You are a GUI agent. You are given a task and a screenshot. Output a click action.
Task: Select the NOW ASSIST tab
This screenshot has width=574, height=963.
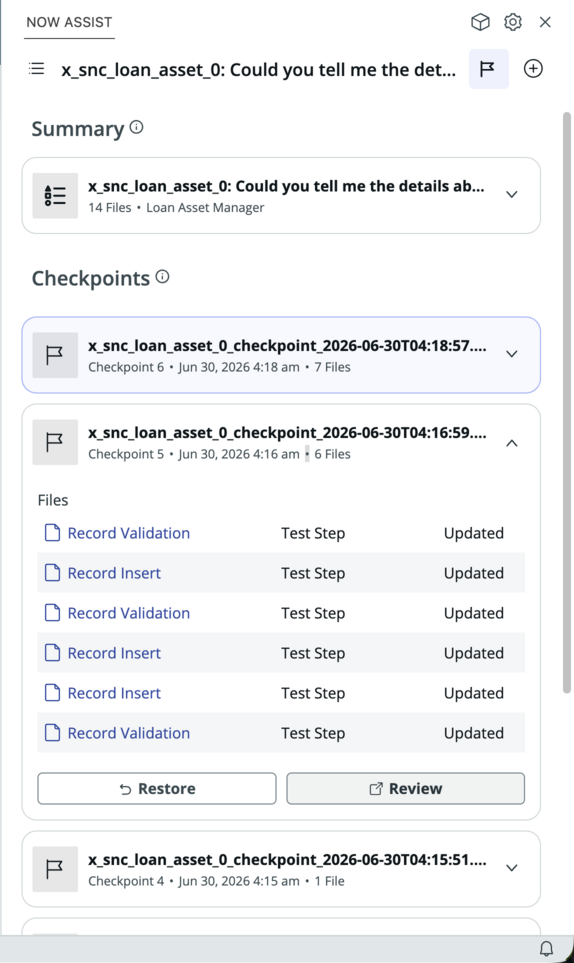(69, 23)
